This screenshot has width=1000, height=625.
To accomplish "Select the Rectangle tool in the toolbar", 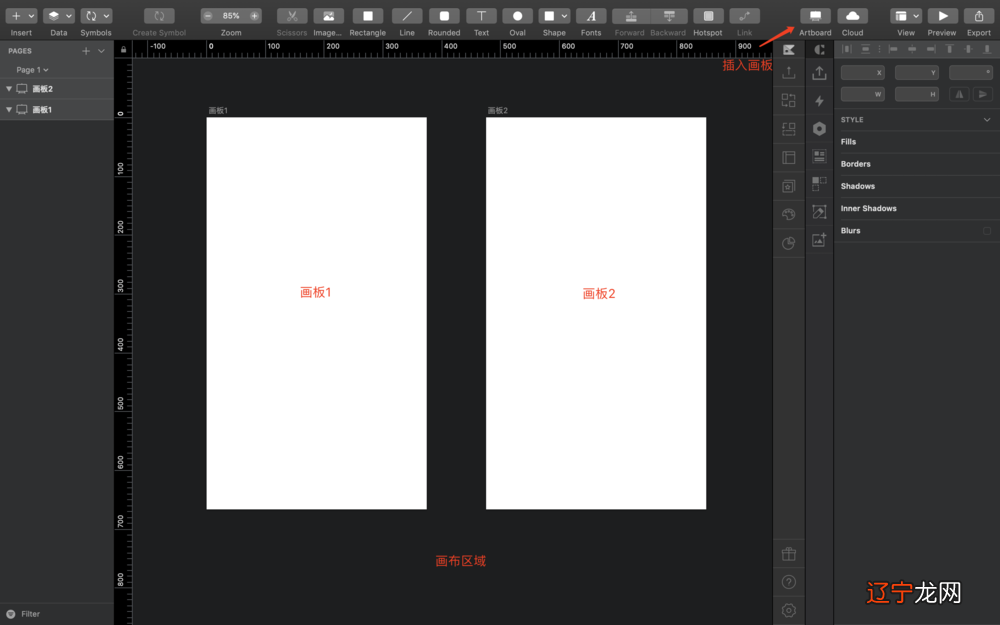I will click(x=367, y=16).
